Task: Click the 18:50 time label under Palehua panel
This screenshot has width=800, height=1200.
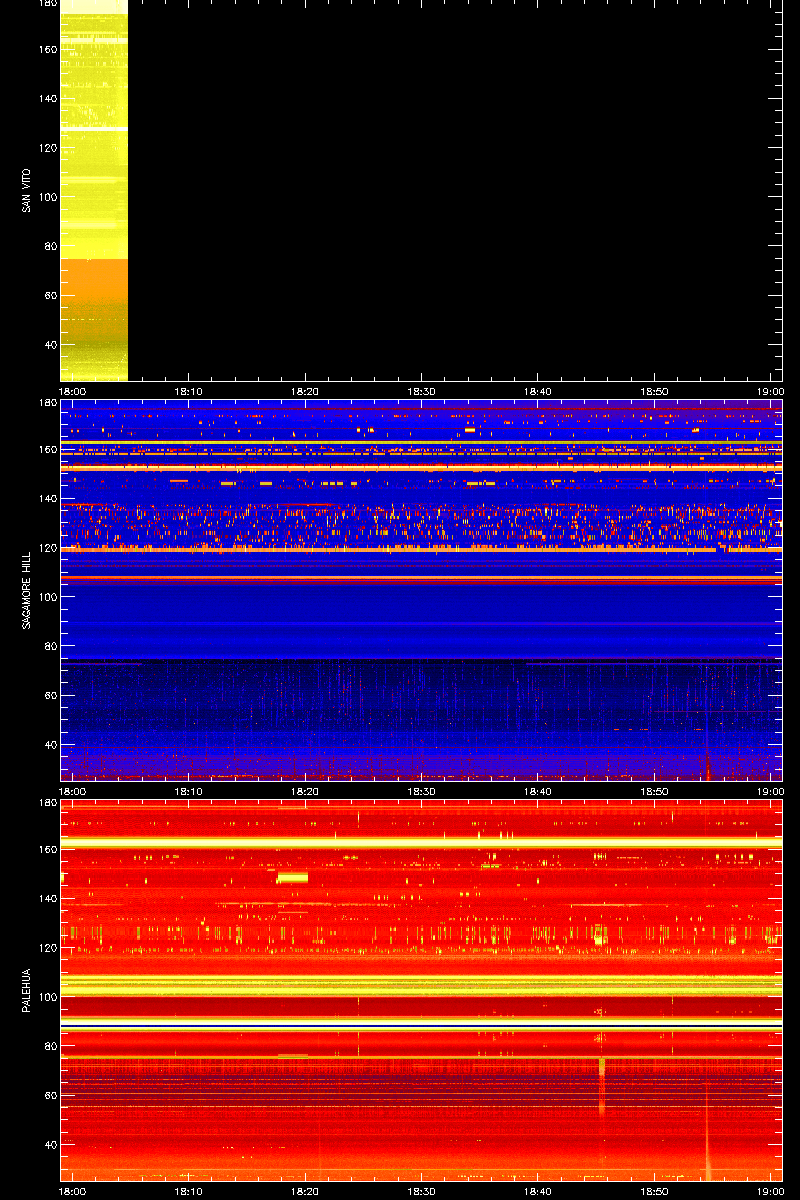Action: tap(654, 1192)
